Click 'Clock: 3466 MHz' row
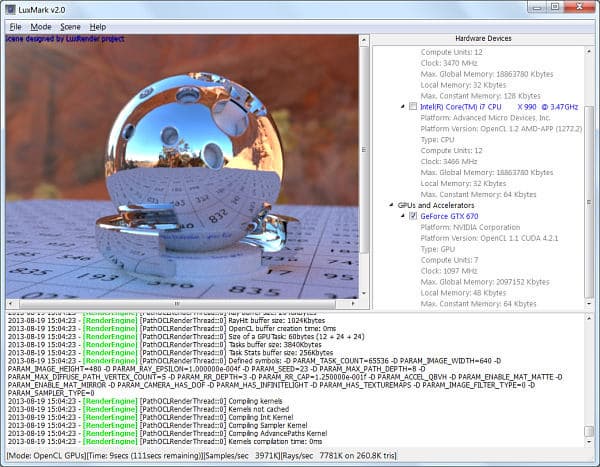Image resolution: width=600 pixels, height=467 pixels. pyautogui.click(x=449, y=162)
